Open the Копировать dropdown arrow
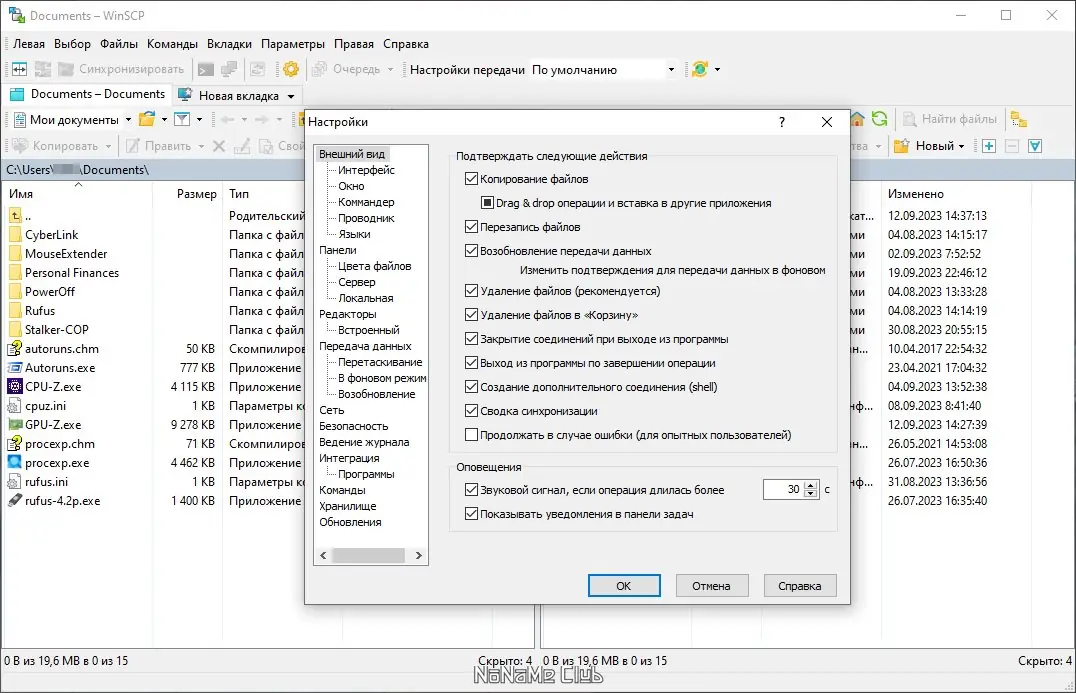Screen dimensions: 1076x693 (108, 146)
